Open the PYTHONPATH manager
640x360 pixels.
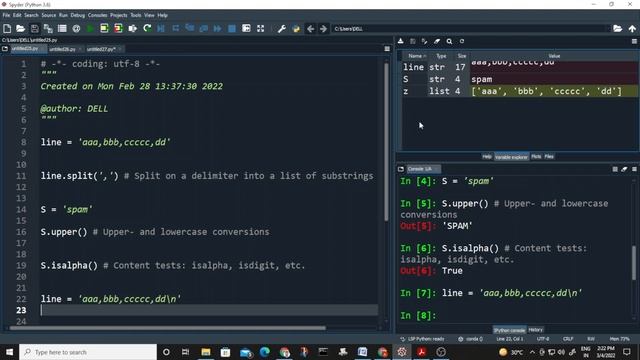point(296,29)
